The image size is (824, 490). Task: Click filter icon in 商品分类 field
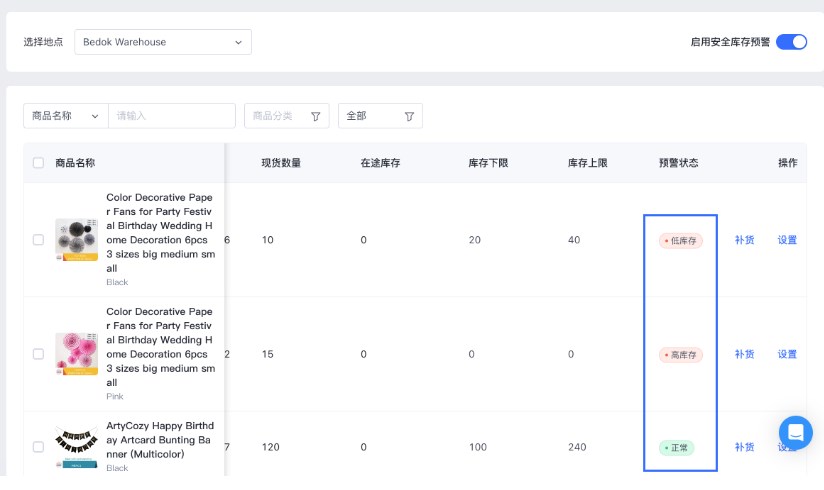coord(315,116)
